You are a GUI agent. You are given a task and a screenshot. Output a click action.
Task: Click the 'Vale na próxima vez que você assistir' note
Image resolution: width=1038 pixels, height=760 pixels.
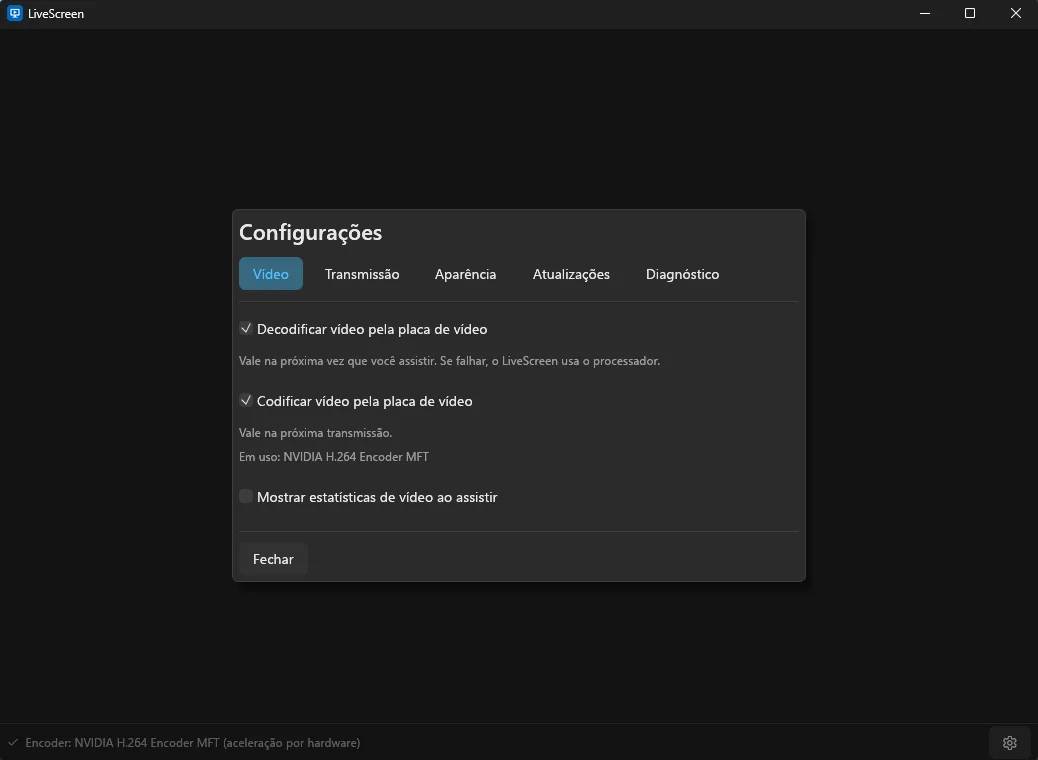449,361
